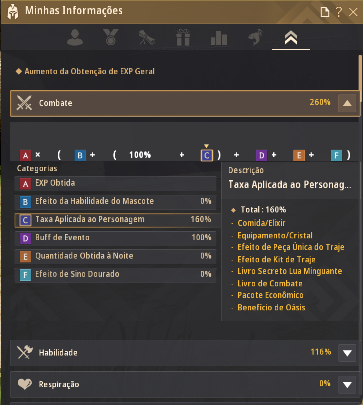Image resolution: width=363 pixels, height=405 pixels.
Task: Select Buff de Evento category row
Action: pos(115,238)
